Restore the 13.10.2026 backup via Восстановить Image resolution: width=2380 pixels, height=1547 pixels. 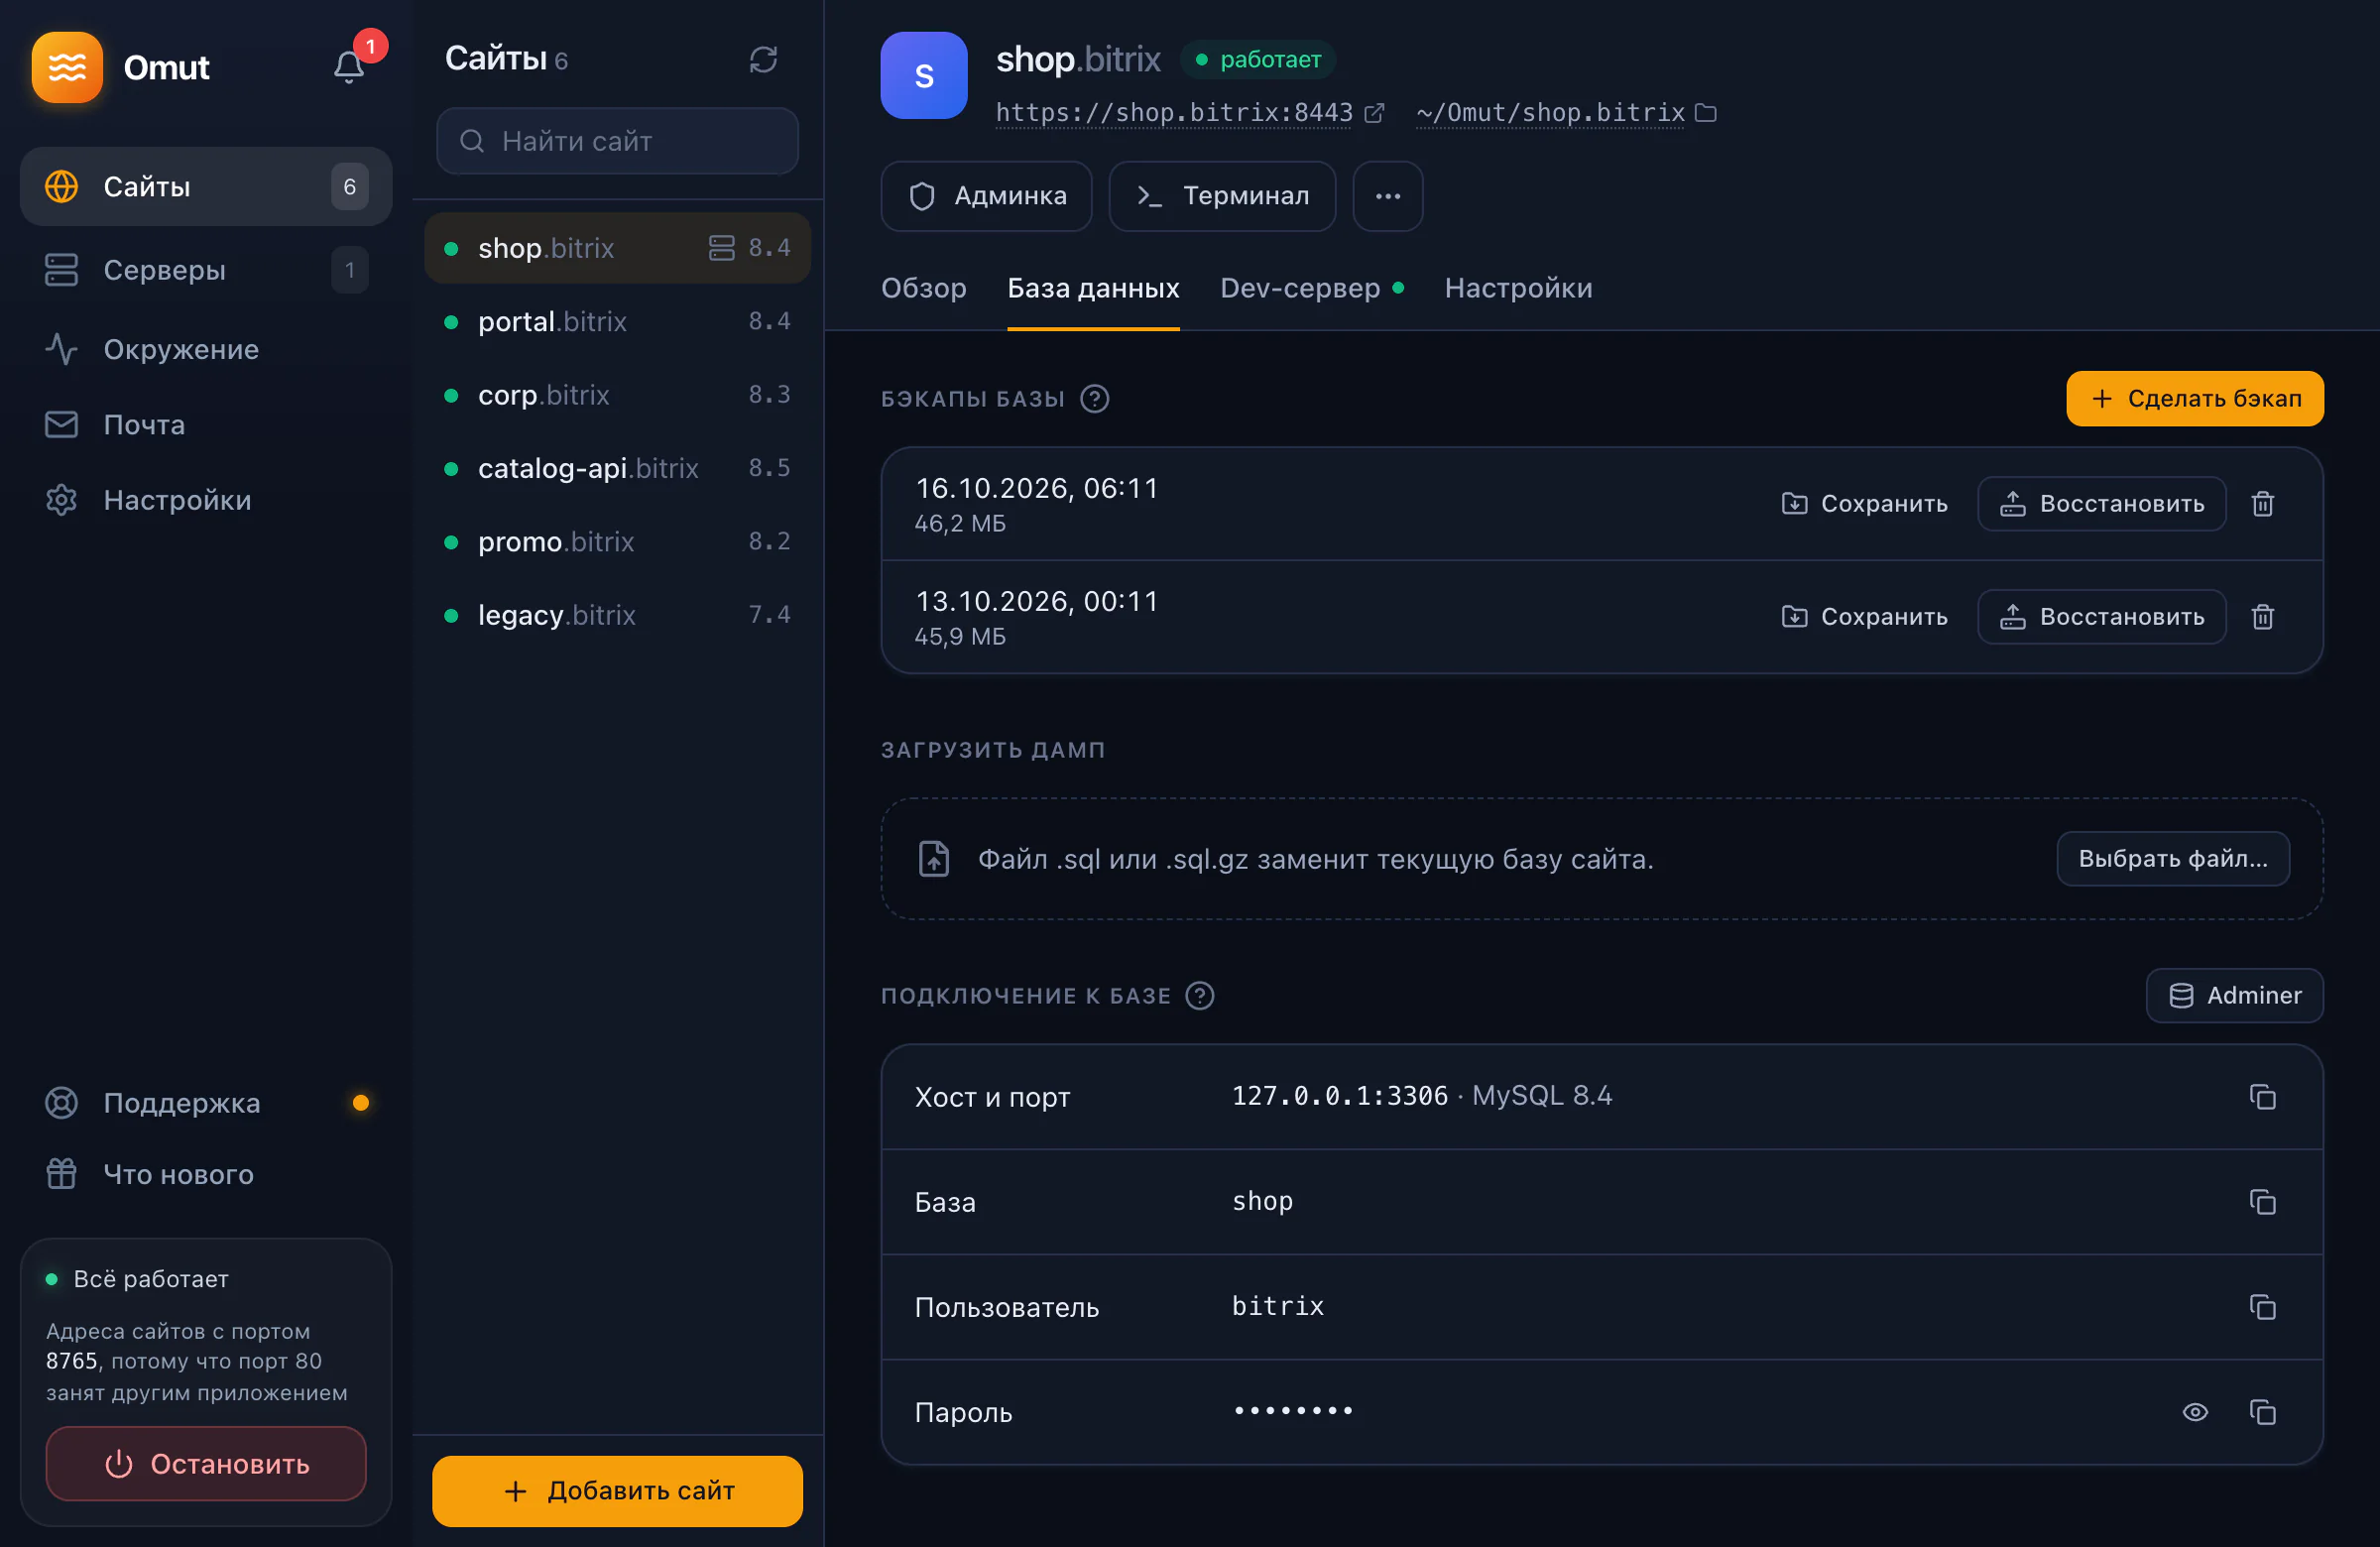pyautogui.click(x=2101, y=616)
